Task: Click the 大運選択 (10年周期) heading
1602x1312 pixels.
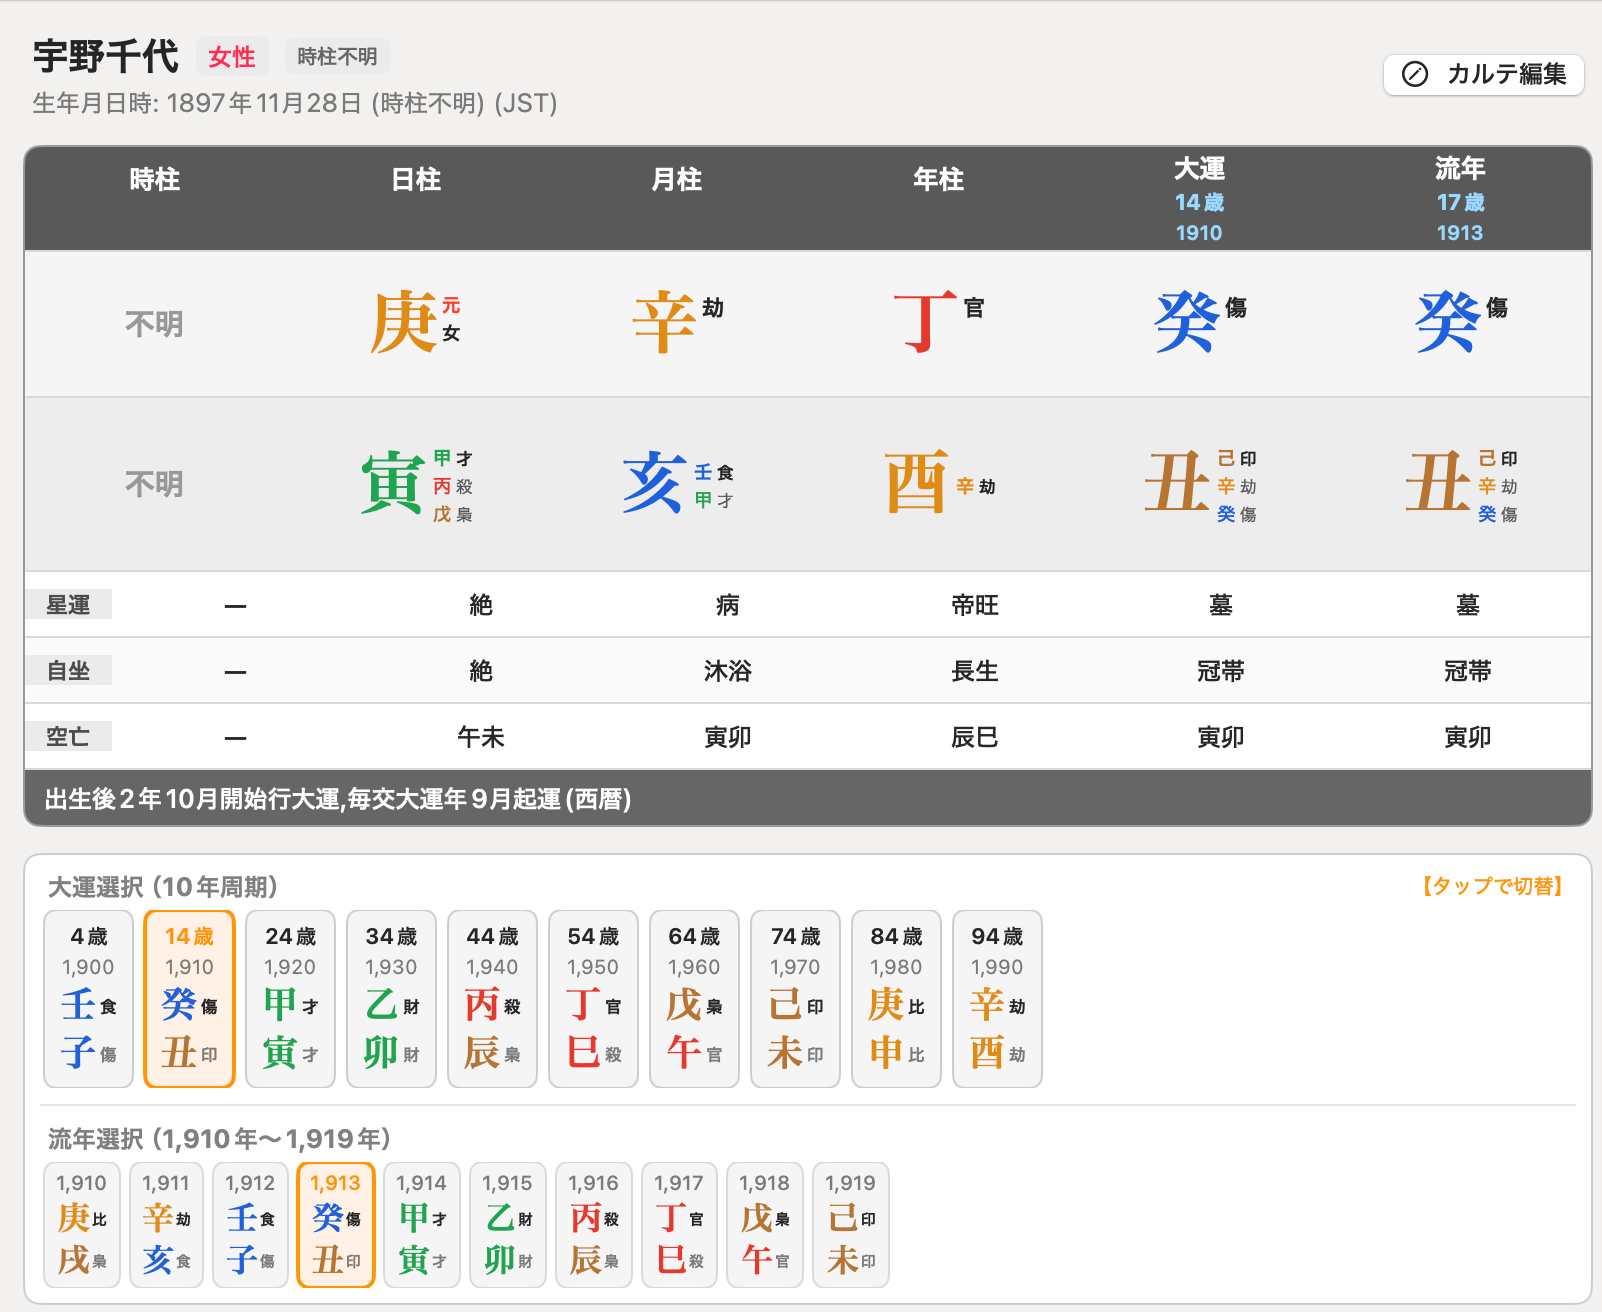Action: pyautogui.click(x=163, y=887)
